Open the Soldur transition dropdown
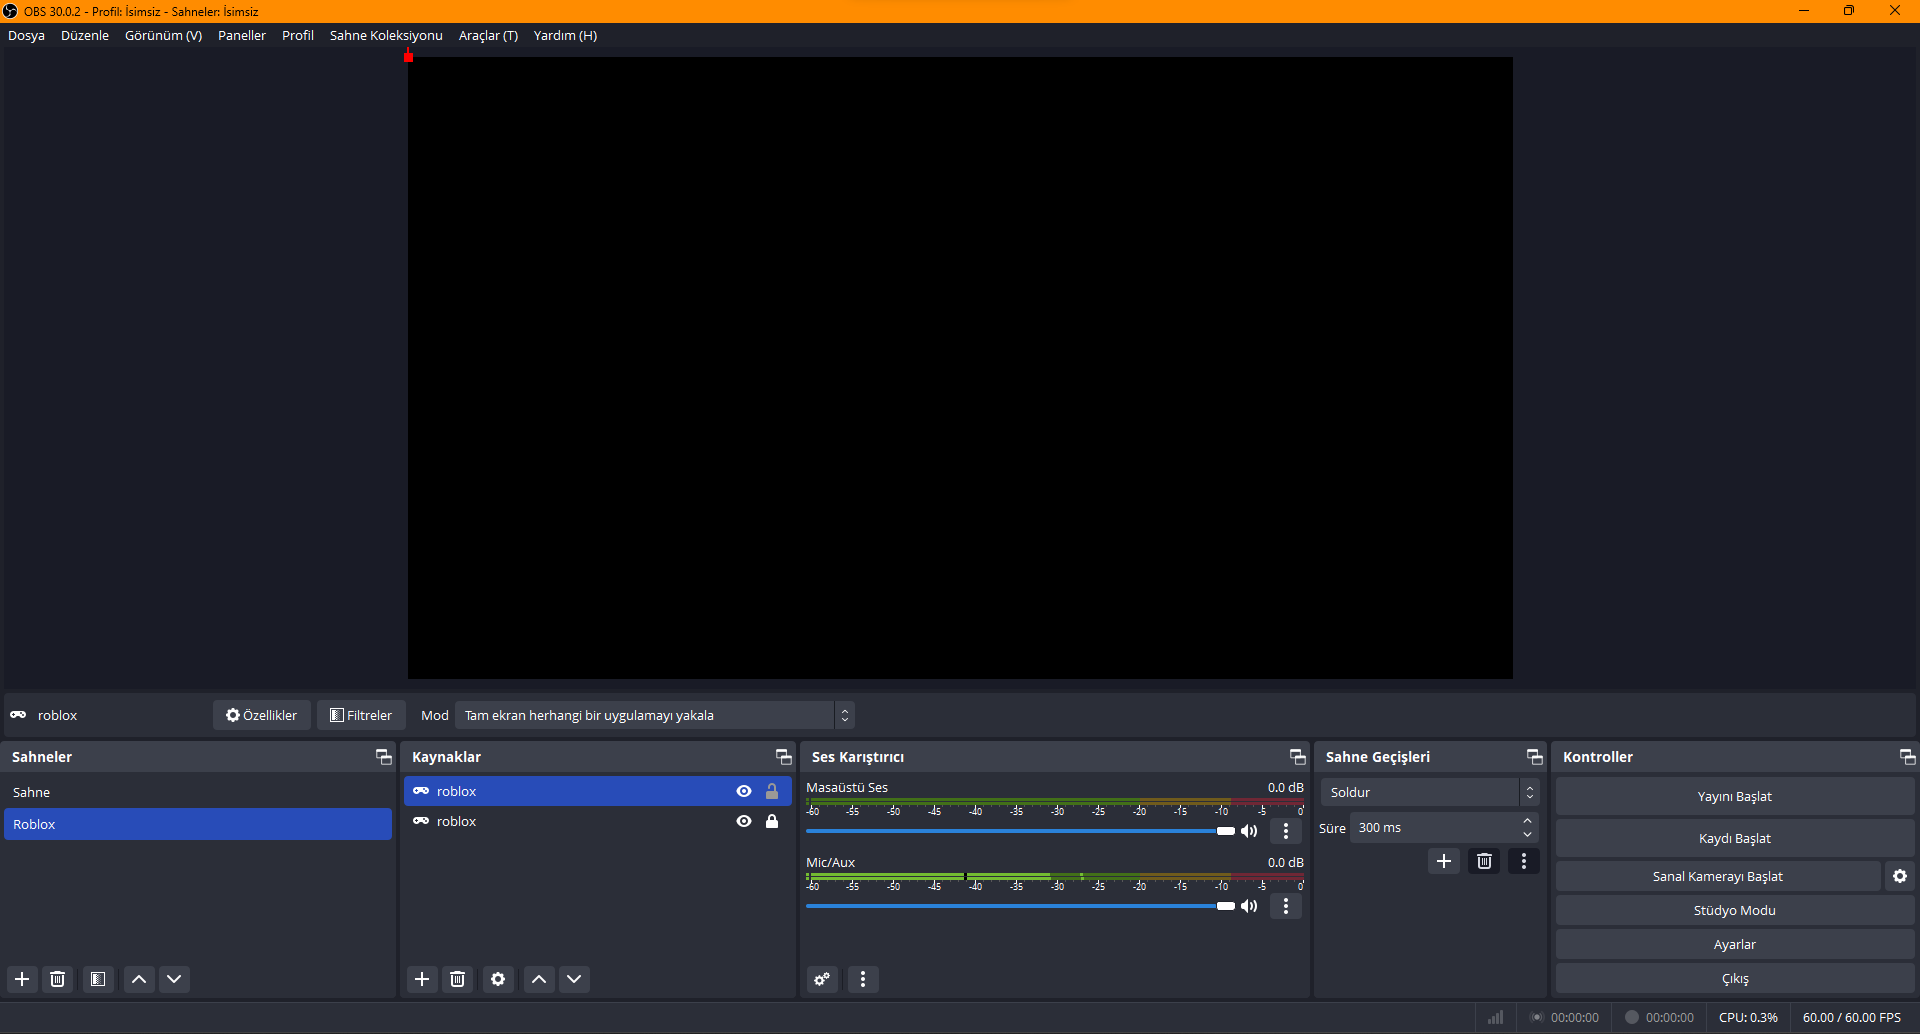 point(1429,792)
